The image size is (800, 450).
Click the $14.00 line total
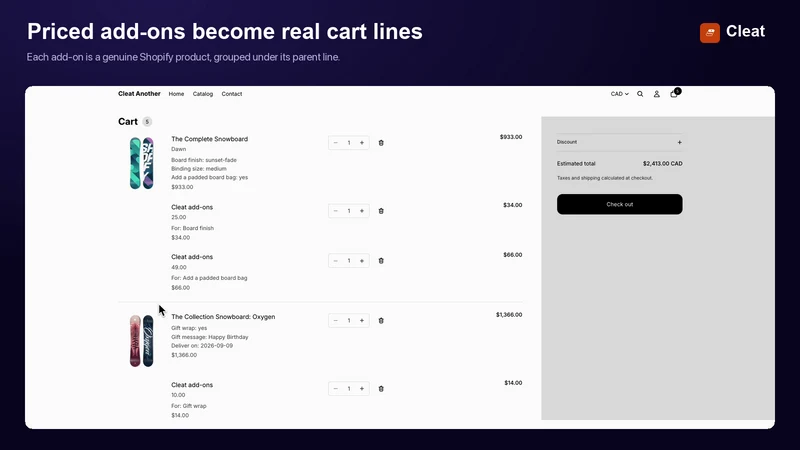coord(513,383)
